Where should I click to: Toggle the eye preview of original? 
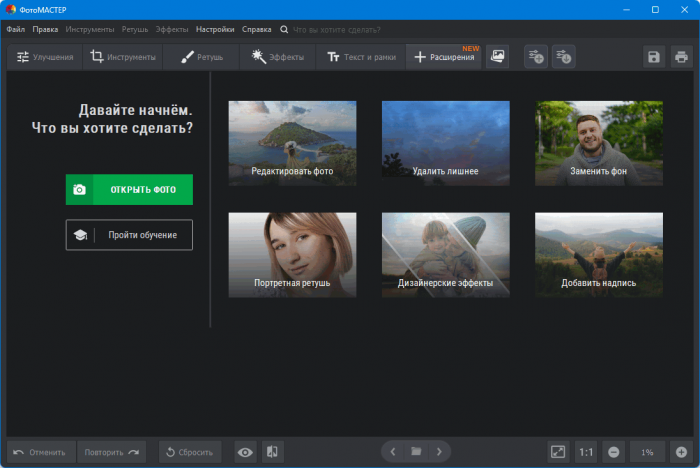[x=245, y=452]
